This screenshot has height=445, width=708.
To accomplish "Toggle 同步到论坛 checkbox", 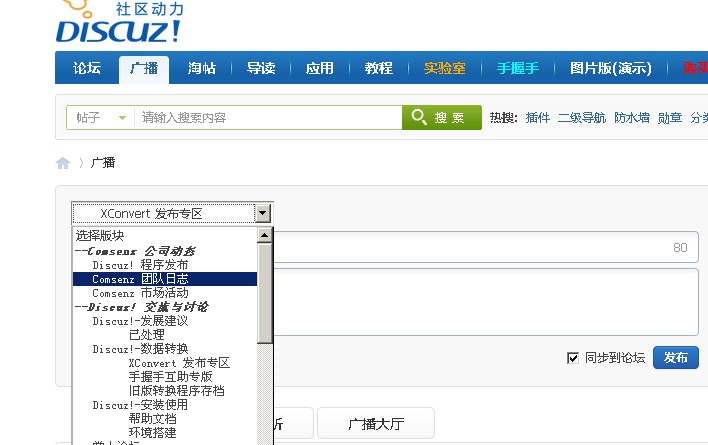I will coord(573,358).
